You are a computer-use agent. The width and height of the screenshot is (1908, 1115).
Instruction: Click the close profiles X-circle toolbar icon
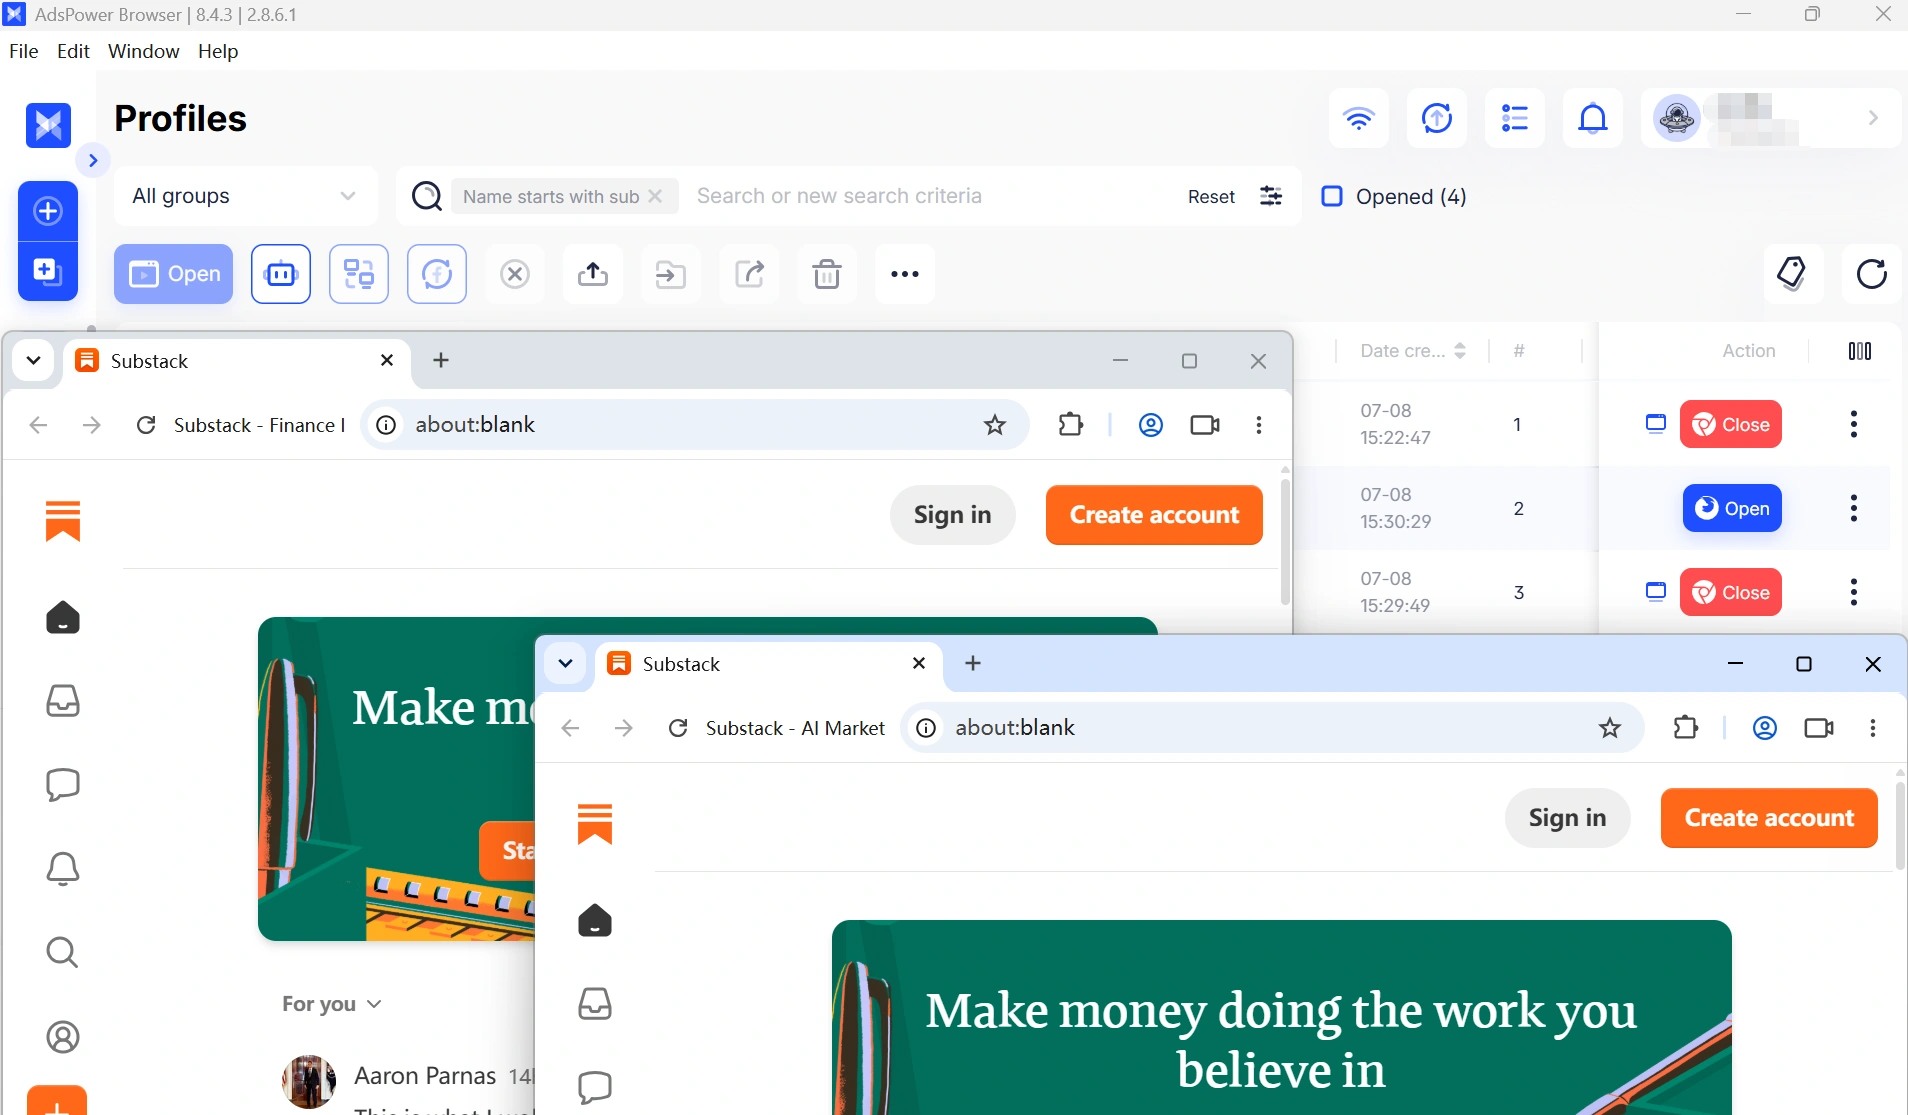(515, 274)
